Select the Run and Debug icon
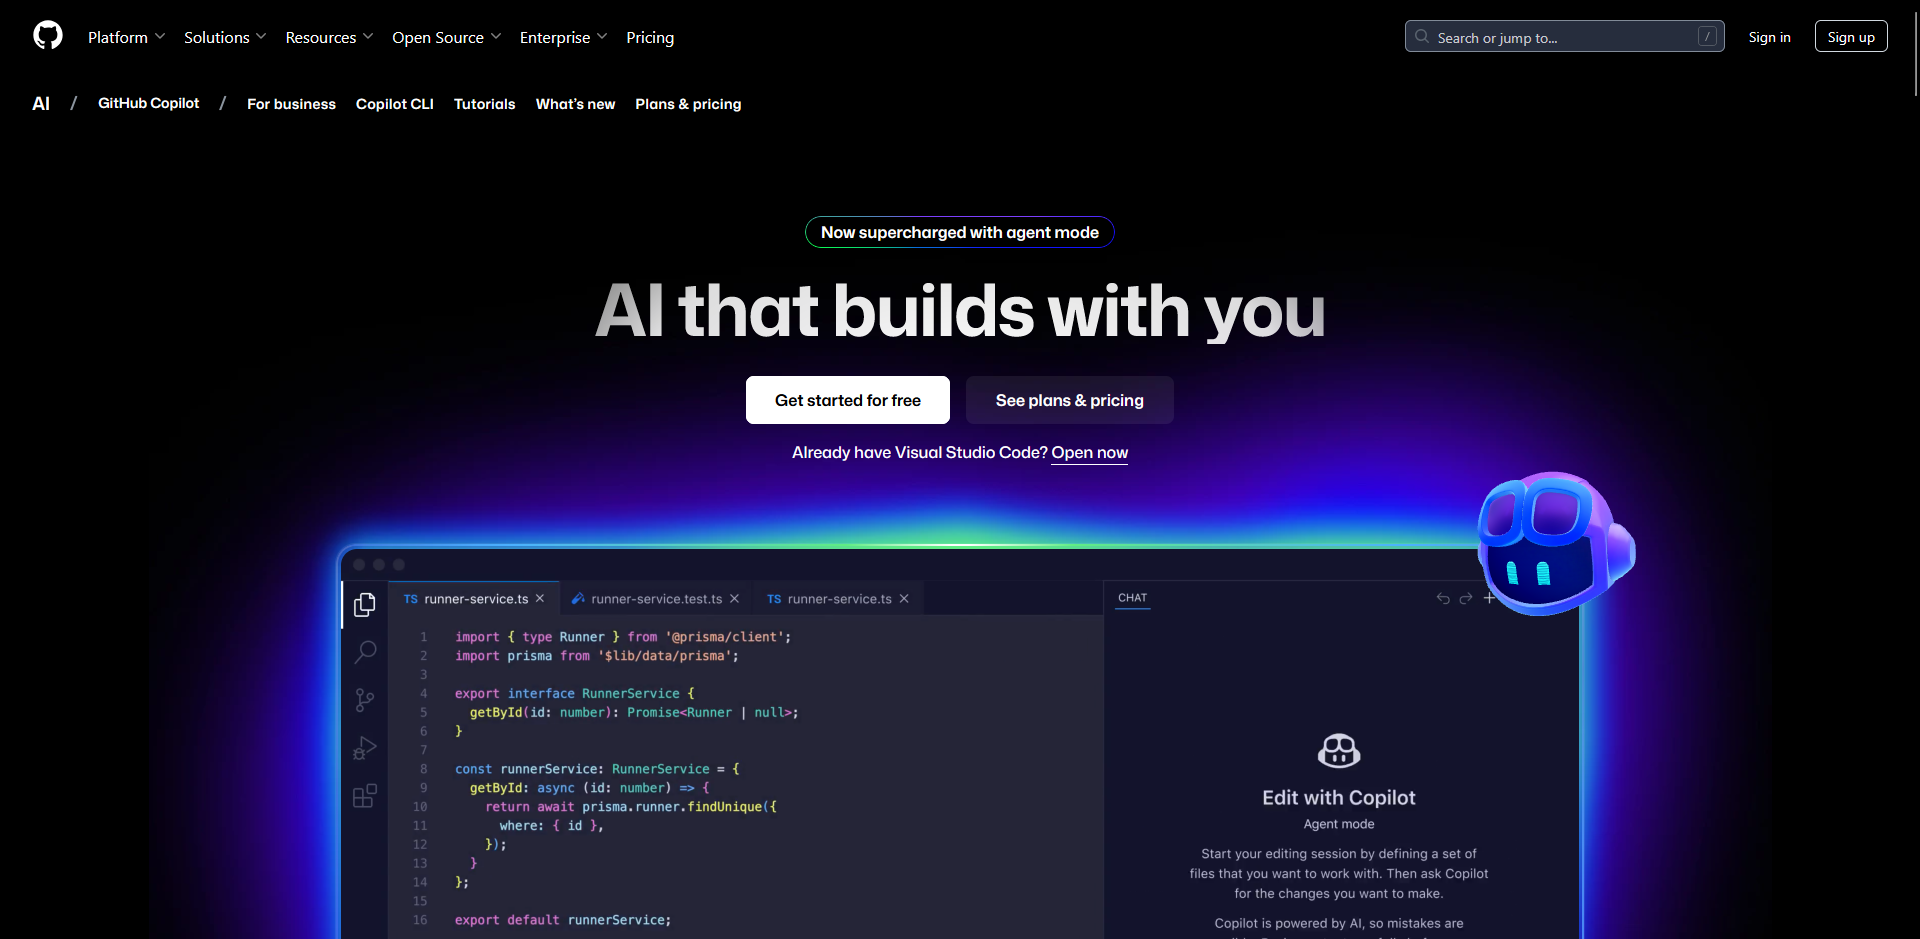 (x=365, y=748)
